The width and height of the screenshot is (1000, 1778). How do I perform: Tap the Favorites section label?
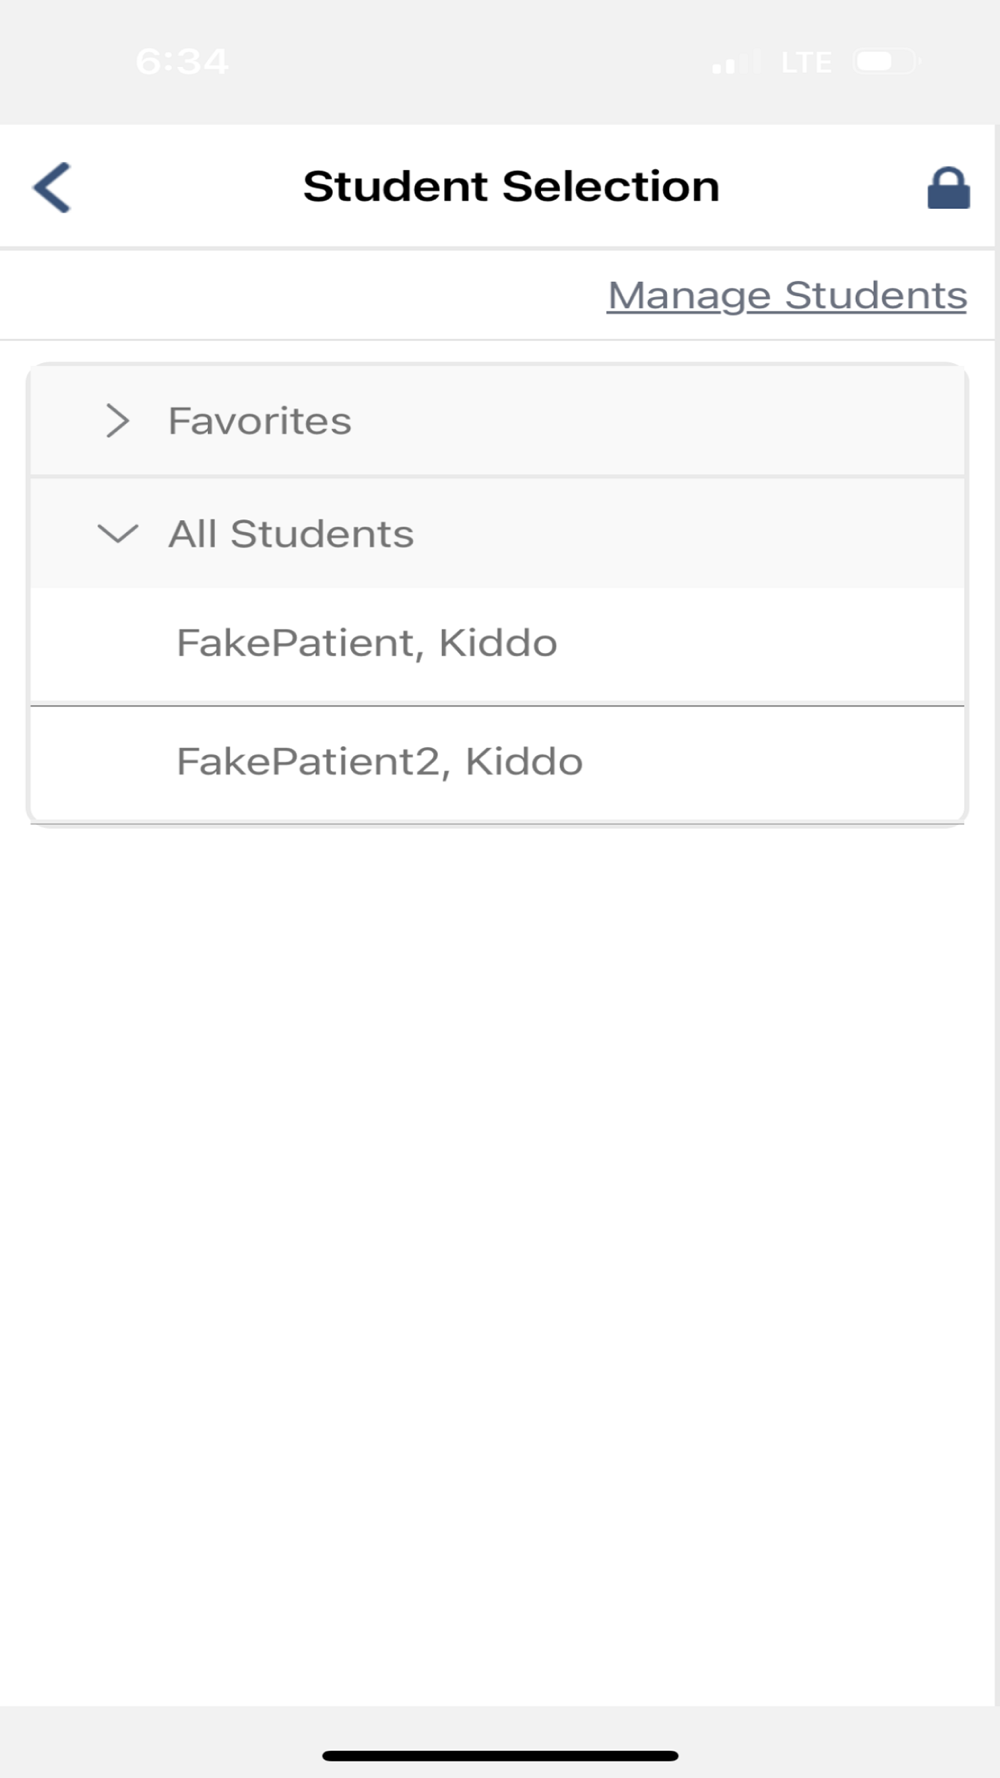pos(260,421)
